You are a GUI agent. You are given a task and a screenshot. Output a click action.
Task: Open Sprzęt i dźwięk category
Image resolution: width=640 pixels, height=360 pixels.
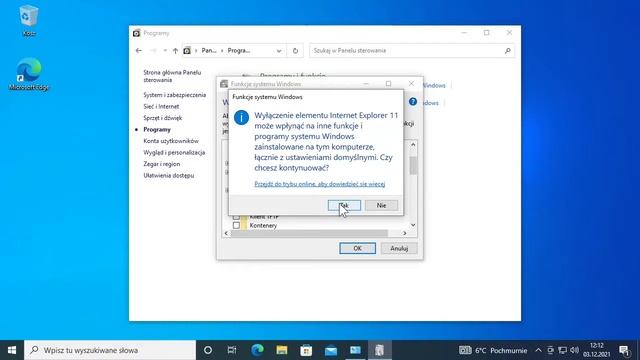click(x=162, y=118)
